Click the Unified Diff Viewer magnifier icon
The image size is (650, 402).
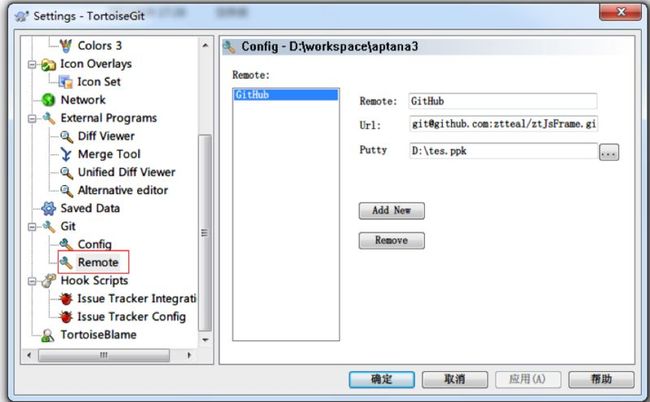(66, 172)
